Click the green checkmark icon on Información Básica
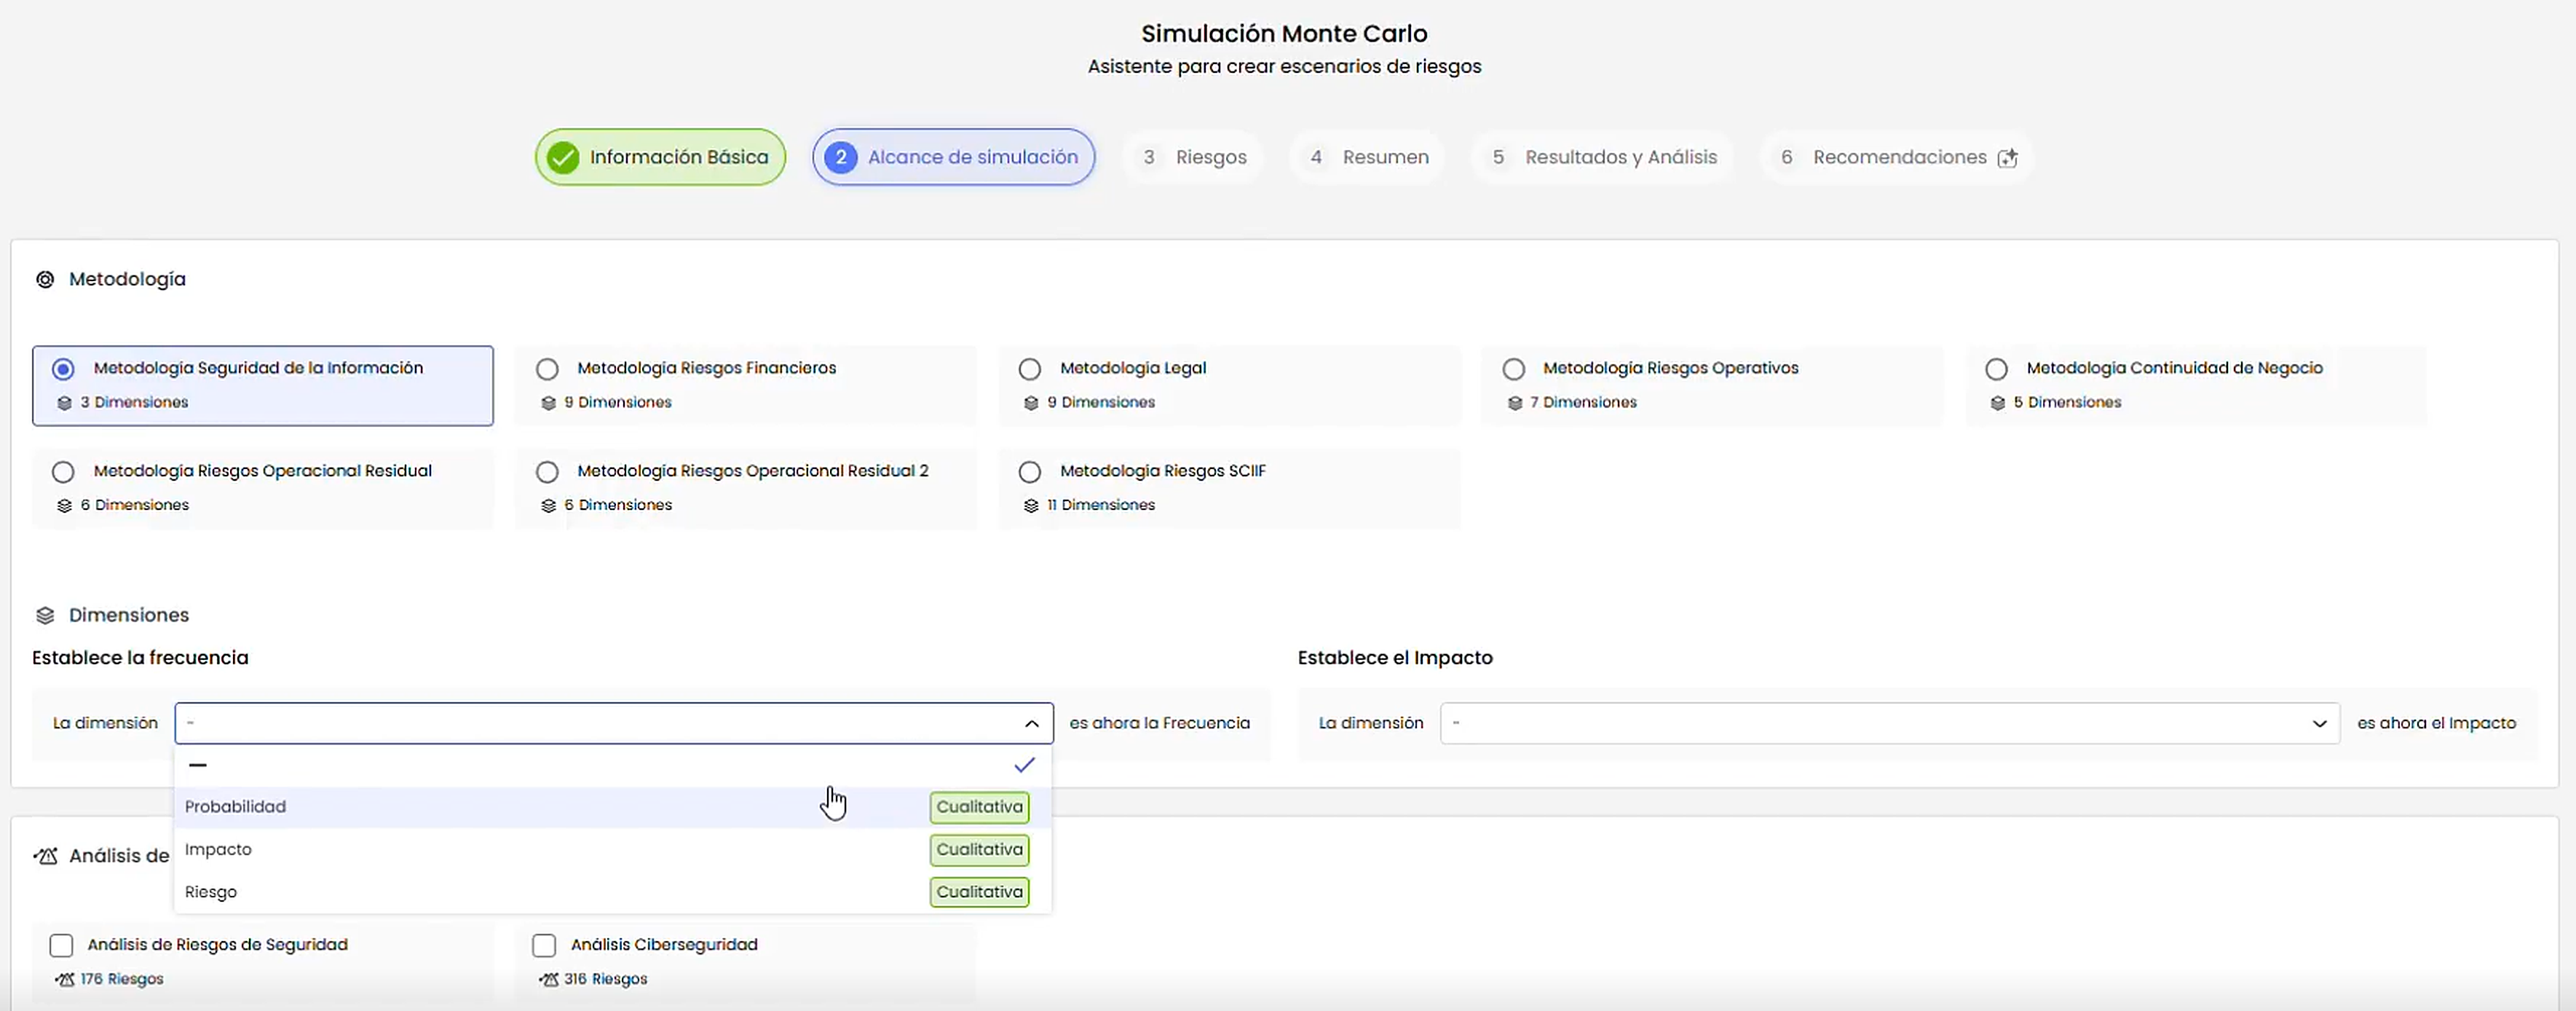This screenshot has height=1011, width=2576. click(563, 157)
